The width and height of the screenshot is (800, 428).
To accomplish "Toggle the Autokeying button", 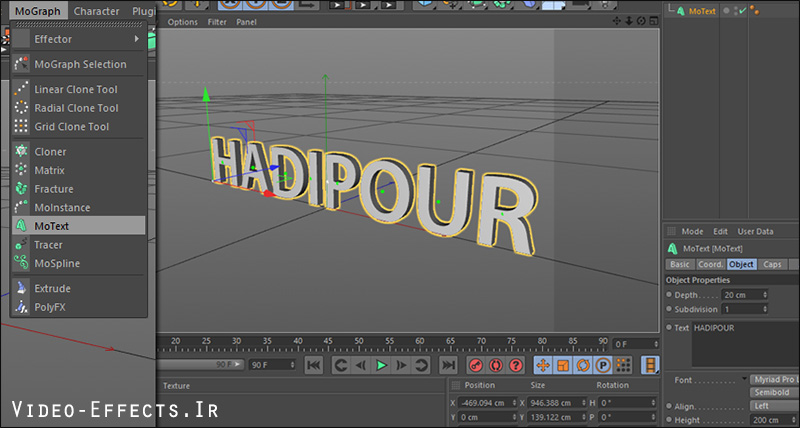I will pyautogui.click(x=496, y=365).
